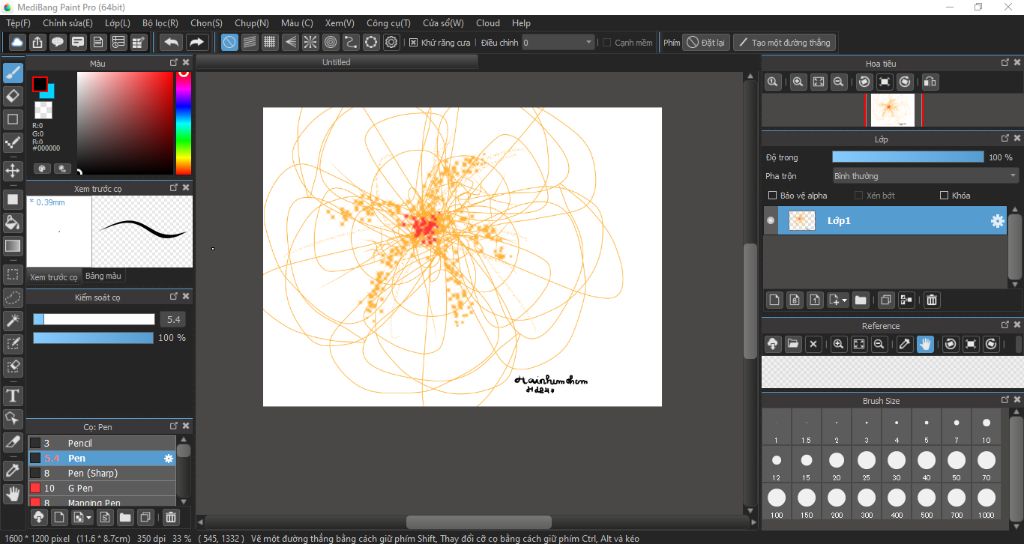Open the cloud icon in top toolbar
The height and width of the screenshot is (544, 1024).
pyautogui.click(x=17, y=42)
